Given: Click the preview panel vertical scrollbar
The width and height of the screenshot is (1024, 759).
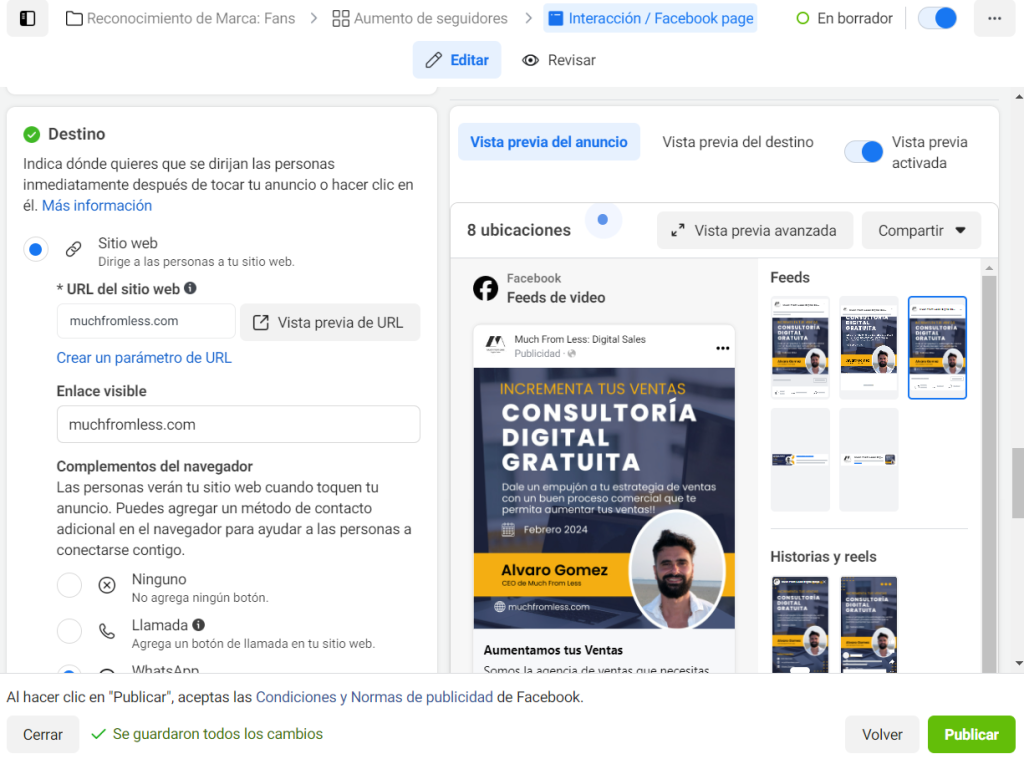Looking at the screenshot, I should click(x=989, y=474).
